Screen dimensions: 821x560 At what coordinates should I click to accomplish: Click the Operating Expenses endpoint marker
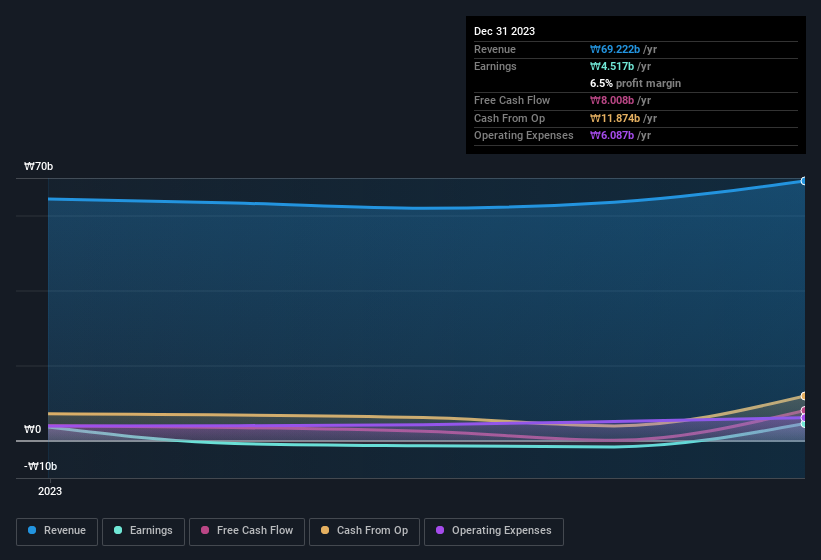pyautogui.click(x=803, y=418)
